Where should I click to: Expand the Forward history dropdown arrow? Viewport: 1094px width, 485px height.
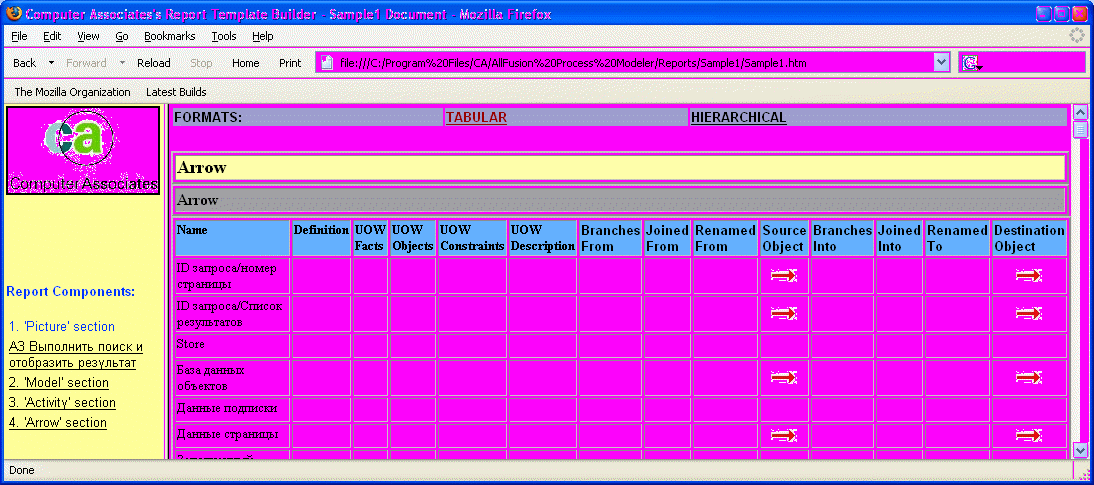[122, 63]
